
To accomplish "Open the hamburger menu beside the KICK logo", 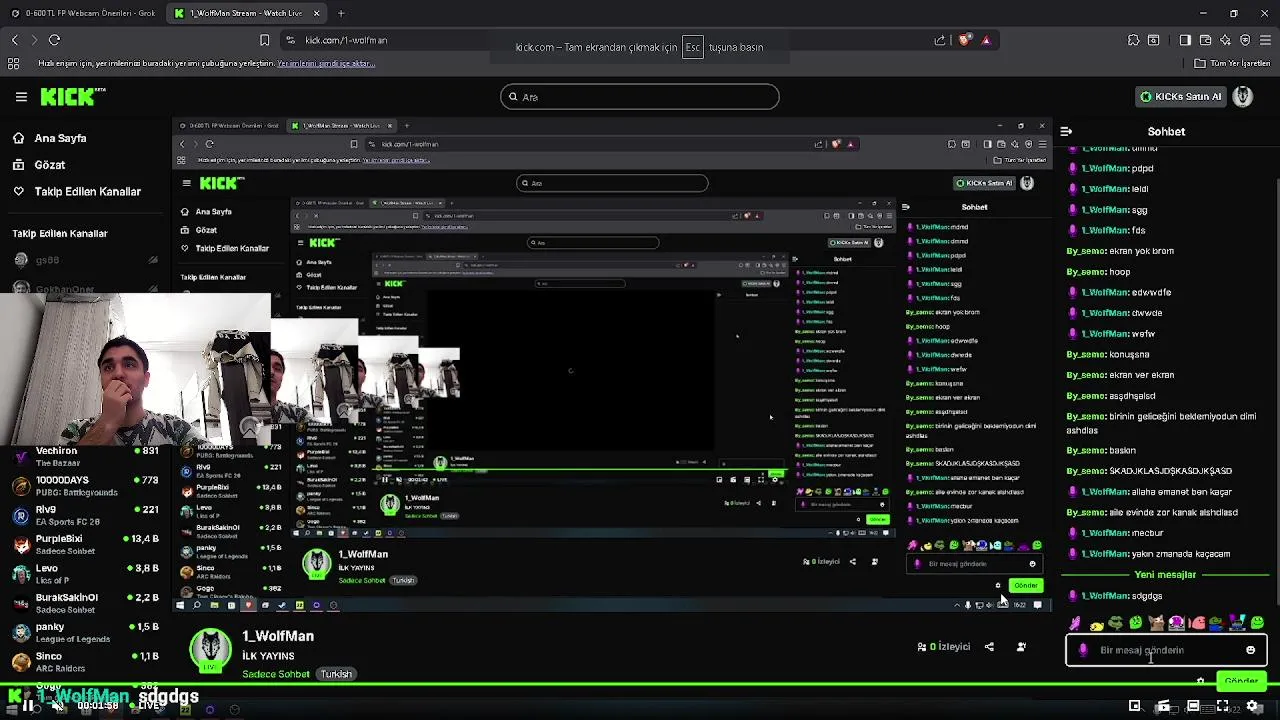I will (21, 97).
